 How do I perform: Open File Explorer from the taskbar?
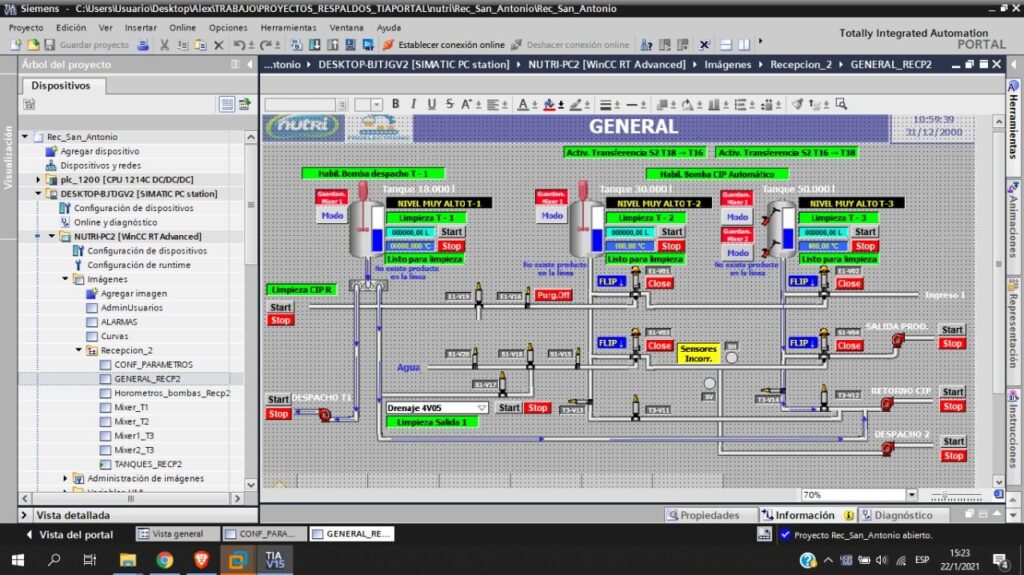coord(128,560)
